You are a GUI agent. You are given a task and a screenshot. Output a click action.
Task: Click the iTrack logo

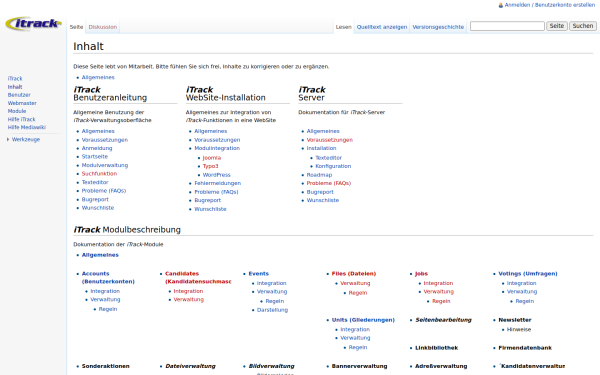point(33,24)
